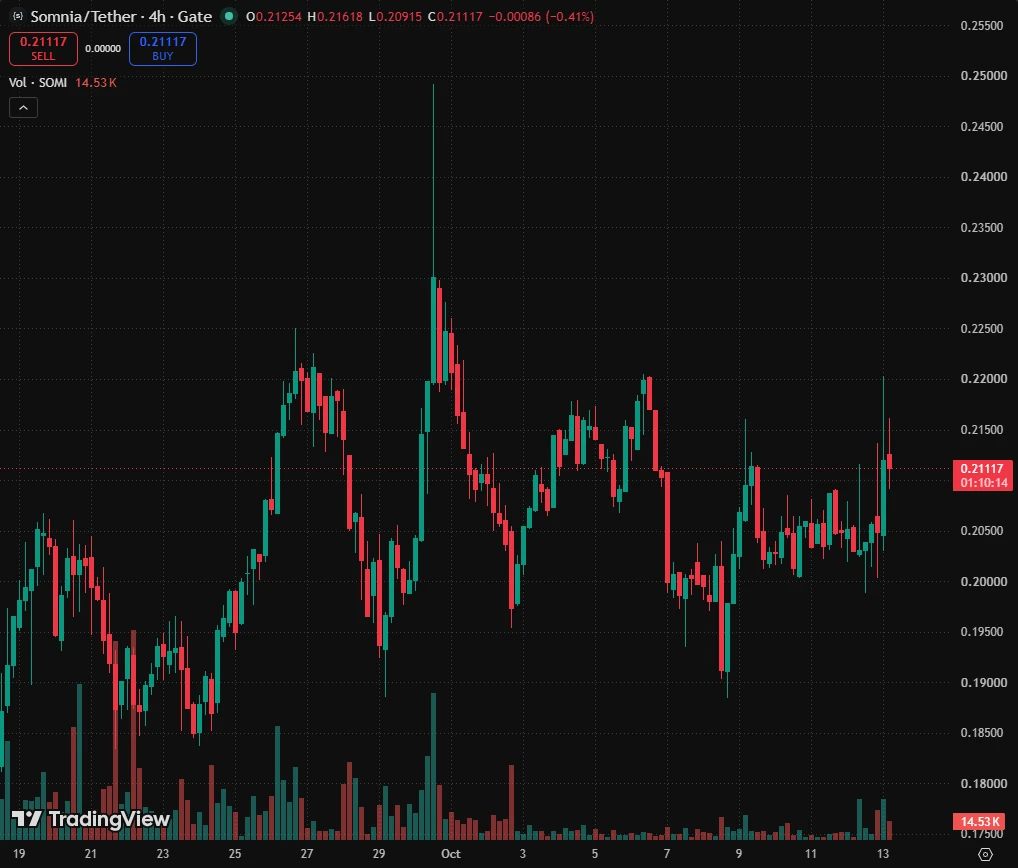Image resolution: width=1018 pixels, height=868 pixels.
Task: Click date label 13 on the time axis
Action: click(883, 854)
